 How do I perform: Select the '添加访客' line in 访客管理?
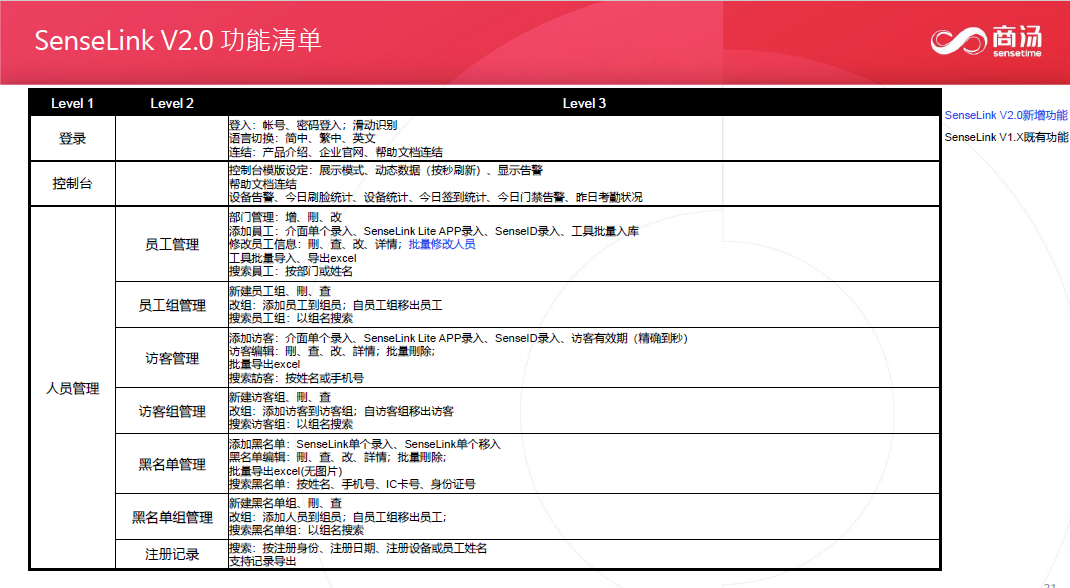pos(458,338)
